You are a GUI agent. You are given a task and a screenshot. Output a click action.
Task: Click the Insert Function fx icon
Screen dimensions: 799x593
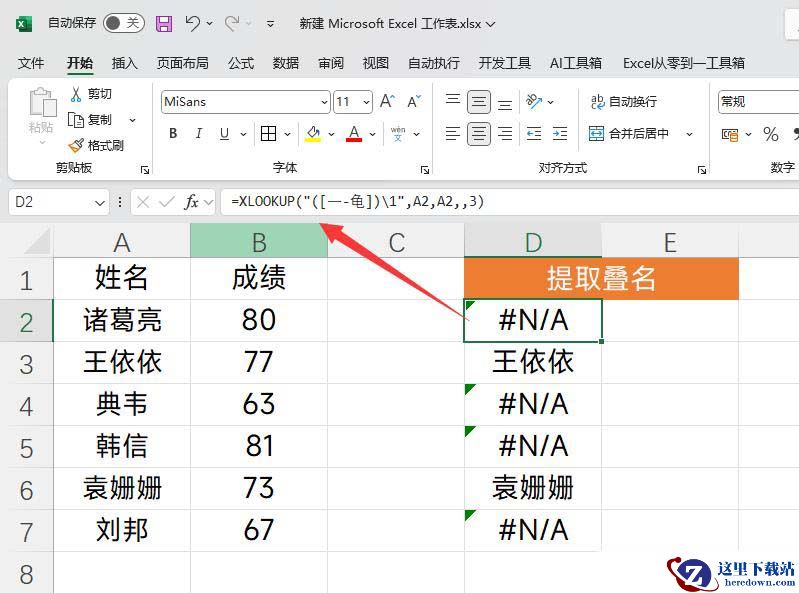192,202
